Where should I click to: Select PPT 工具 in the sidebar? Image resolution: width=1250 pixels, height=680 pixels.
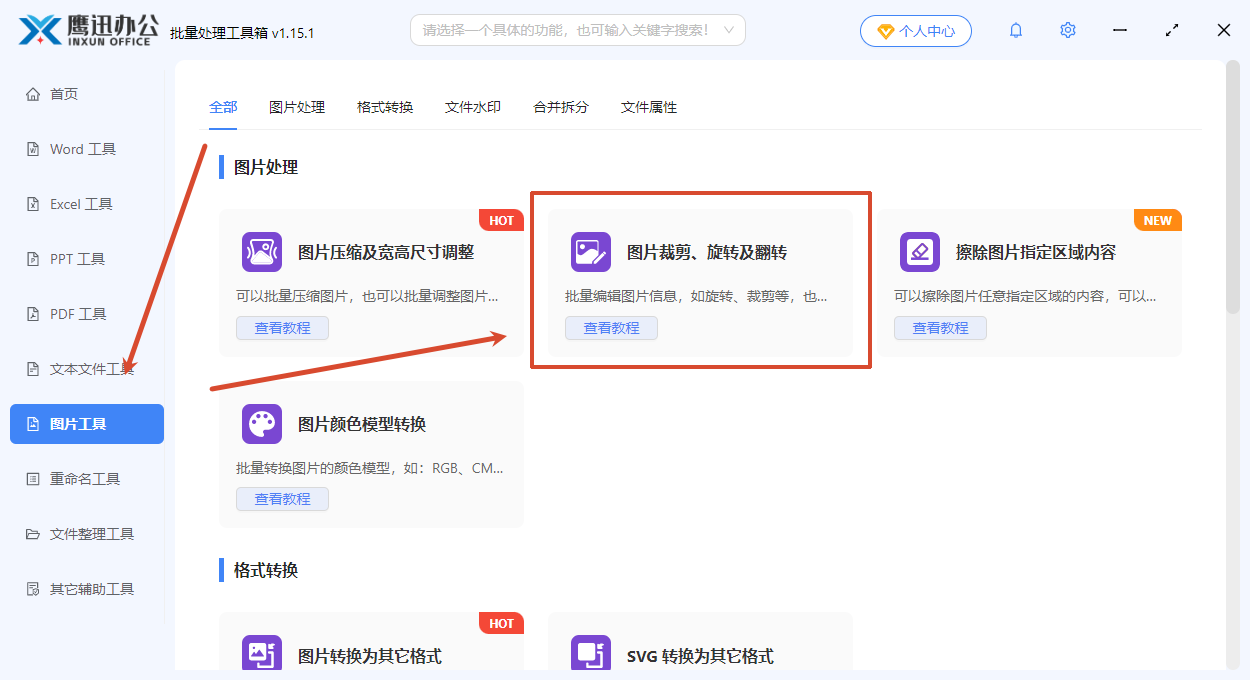point(87,259)
